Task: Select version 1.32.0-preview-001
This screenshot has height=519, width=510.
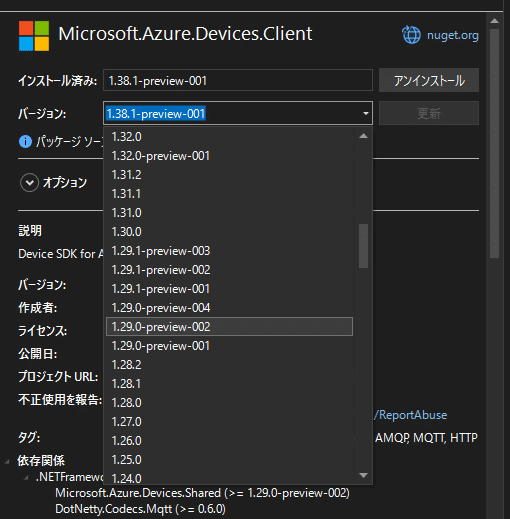Action: 229,156
